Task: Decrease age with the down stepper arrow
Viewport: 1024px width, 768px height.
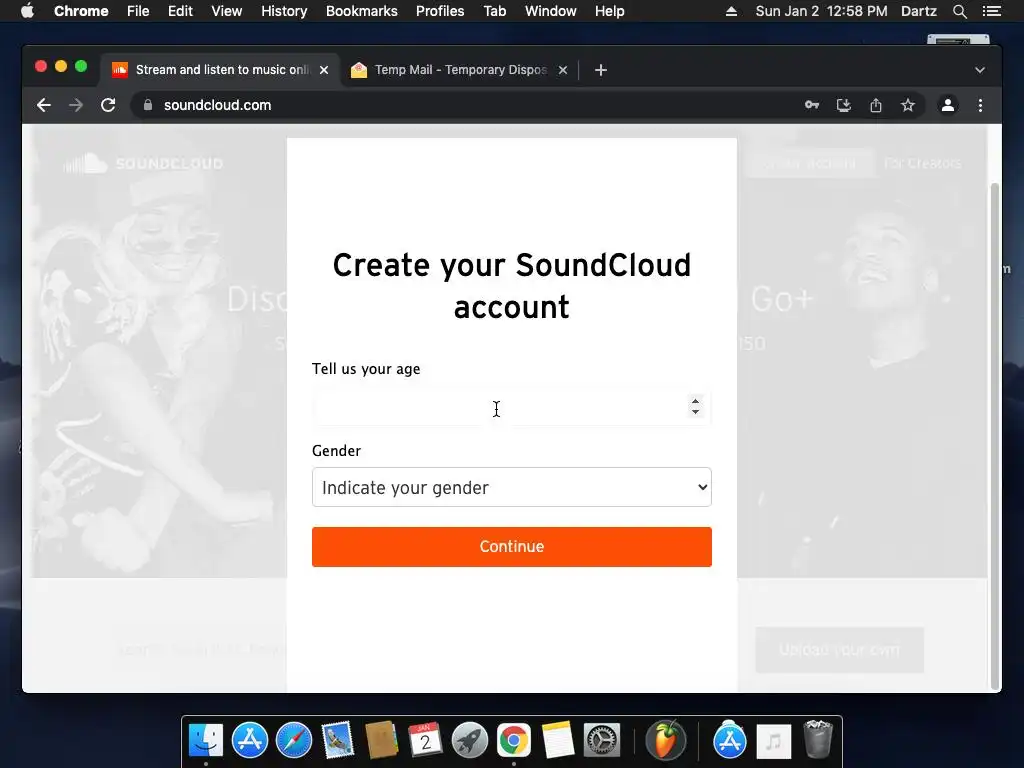Action: [x=696, y=412]
